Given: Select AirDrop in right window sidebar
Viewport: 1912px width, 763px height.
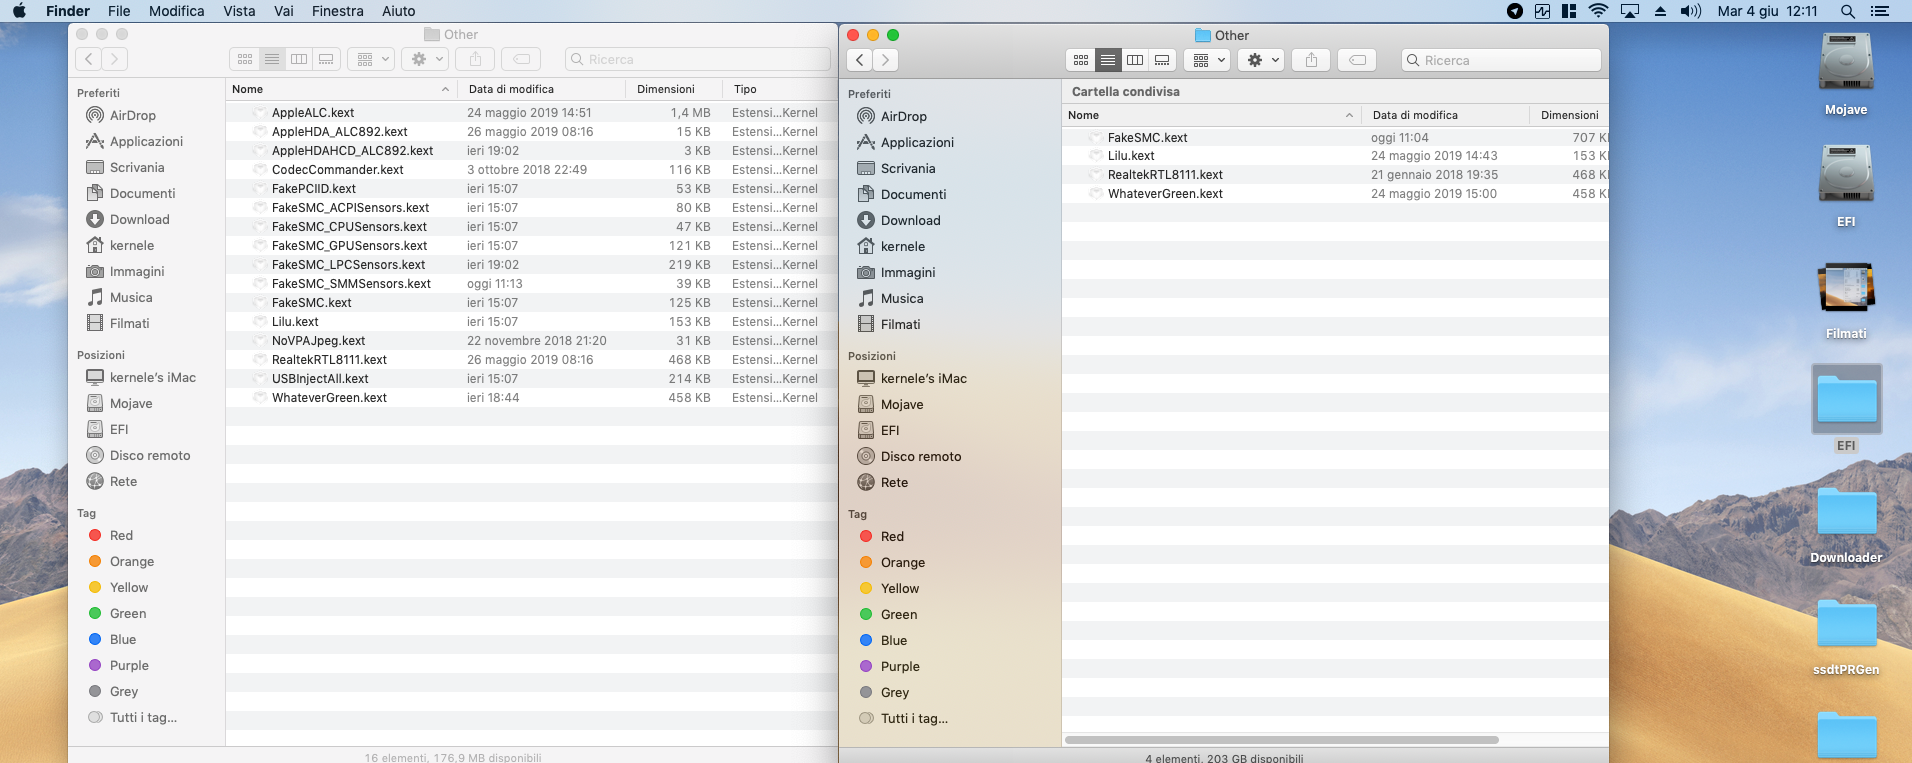Looking at the screenshot, I should click(904, 116).
